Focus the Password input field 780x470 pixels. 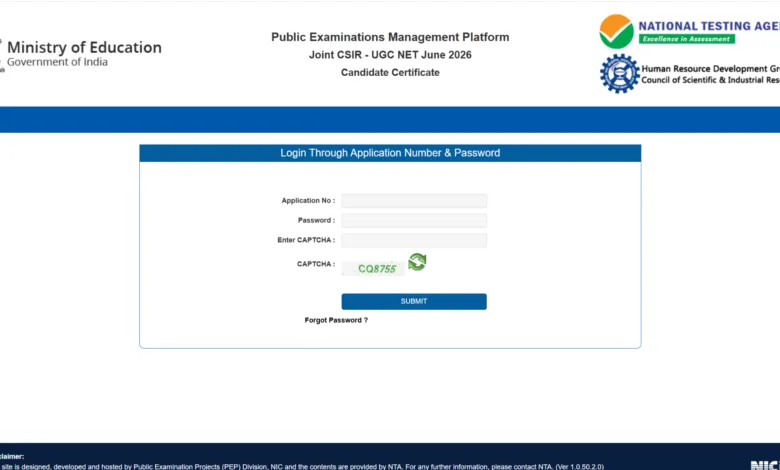point(414,220)
